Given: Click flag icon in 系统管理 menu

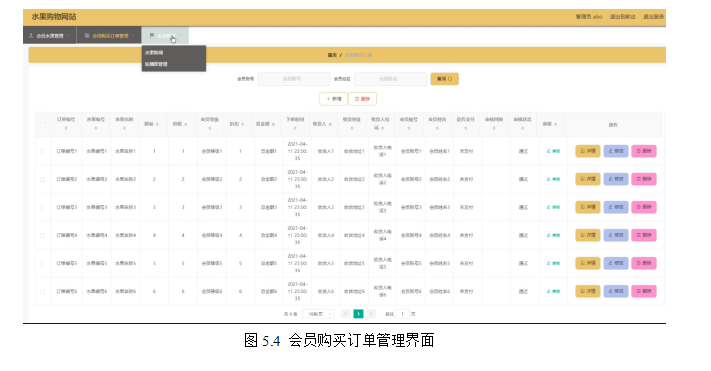Looking at the screenshot, I should pos(152,35).
